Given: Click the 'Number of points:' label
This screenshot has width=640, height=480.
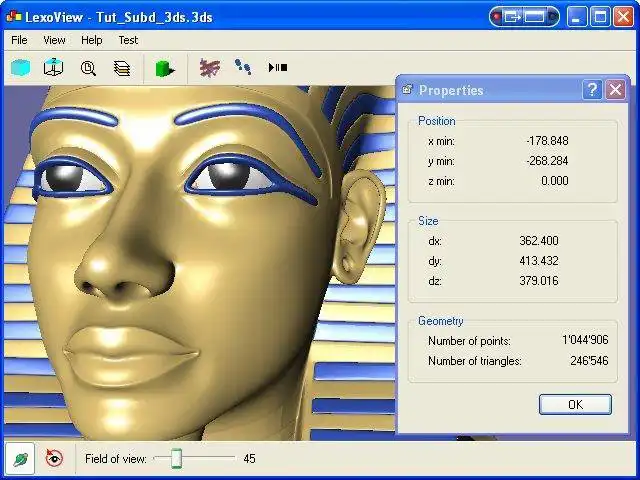Looking at the screenshot, I should click(x=469, y=341).
